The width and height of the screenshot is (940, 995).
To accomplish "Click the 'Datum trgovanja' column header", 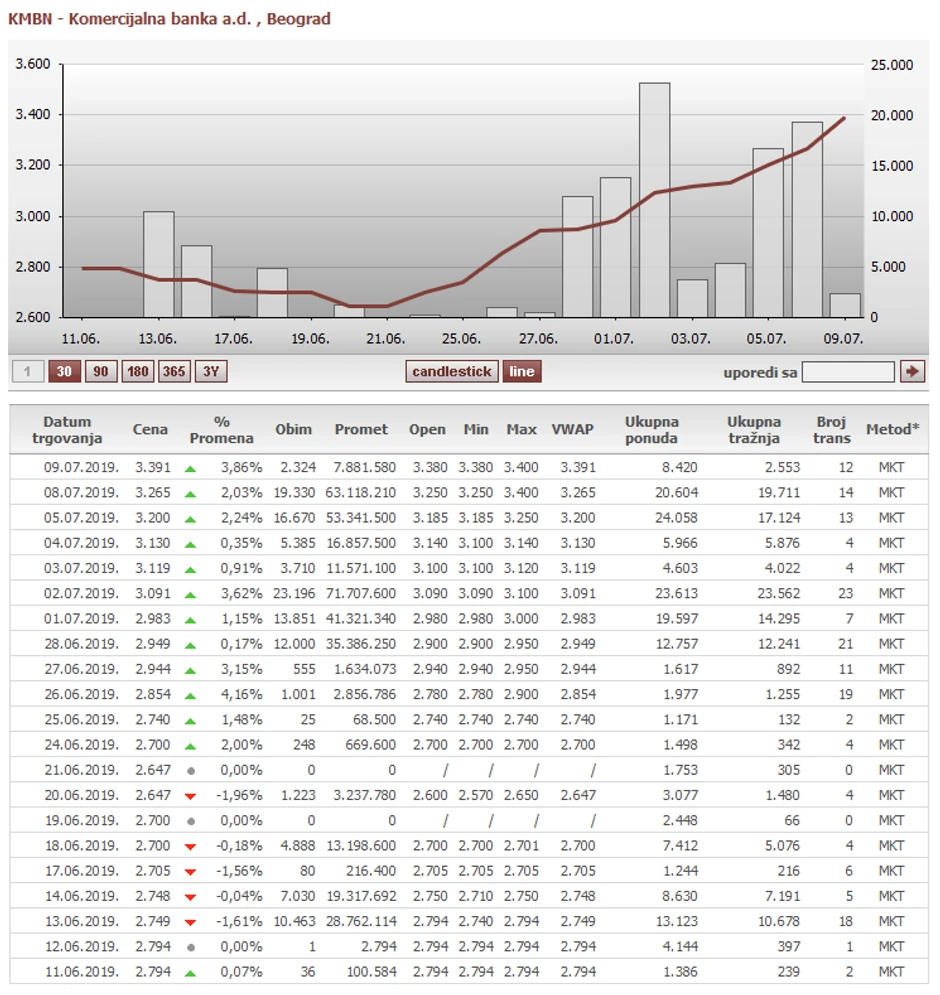I will pyautogui.click(x=67, y=430).
